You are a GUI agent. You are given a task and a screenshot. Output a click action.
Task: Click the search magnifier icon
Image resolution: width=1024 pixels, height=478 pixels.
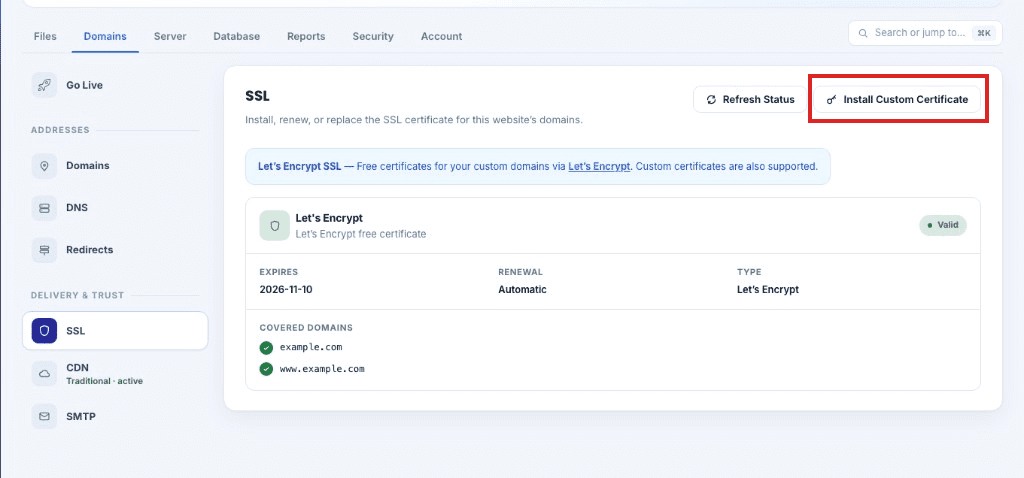click(x=863, y=33)
